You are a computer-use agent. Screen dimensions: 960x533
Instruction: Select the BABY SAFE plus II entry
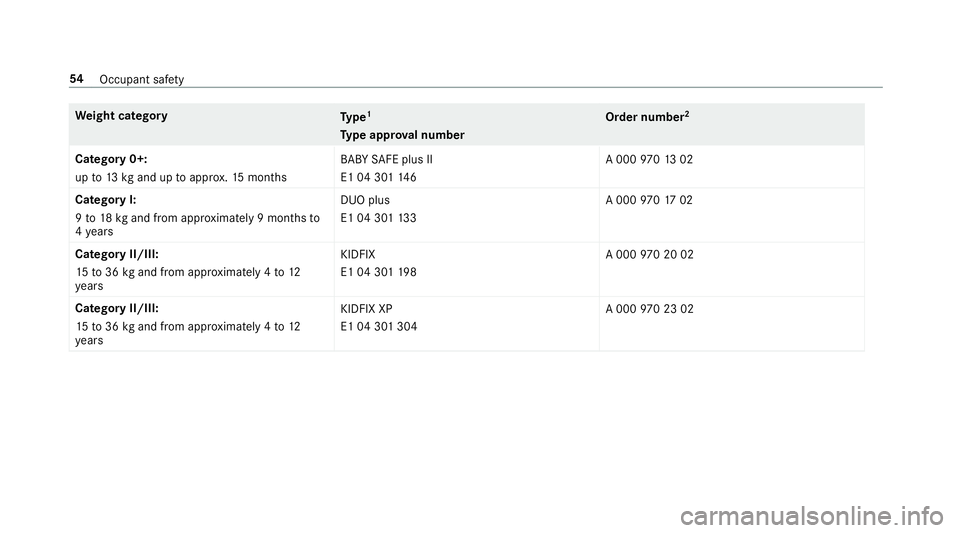pos(388,158)
